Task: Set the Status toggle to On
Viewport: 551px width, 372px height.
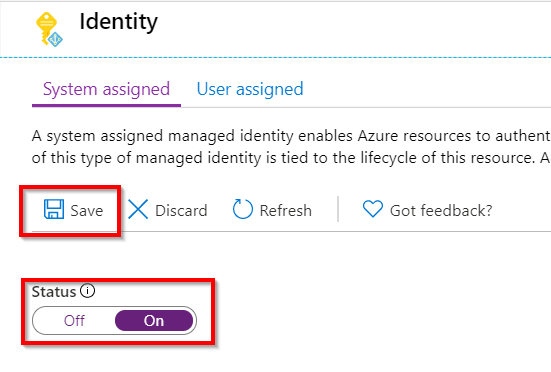Action: pyautogui.click(x=154, y=321)
